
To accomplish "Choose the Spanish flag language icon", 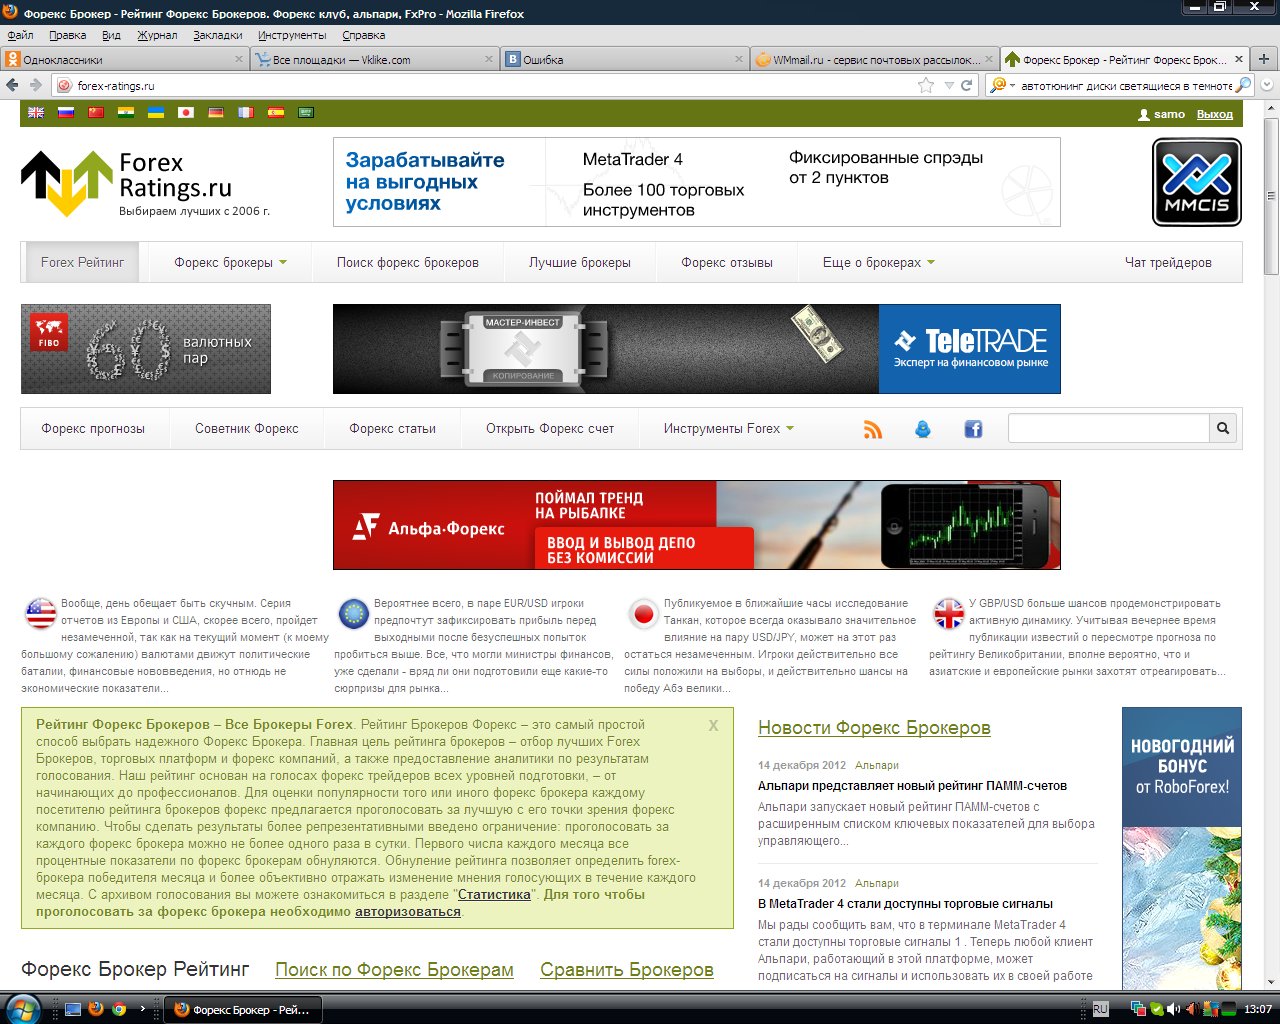I will [x=276, y=113].
